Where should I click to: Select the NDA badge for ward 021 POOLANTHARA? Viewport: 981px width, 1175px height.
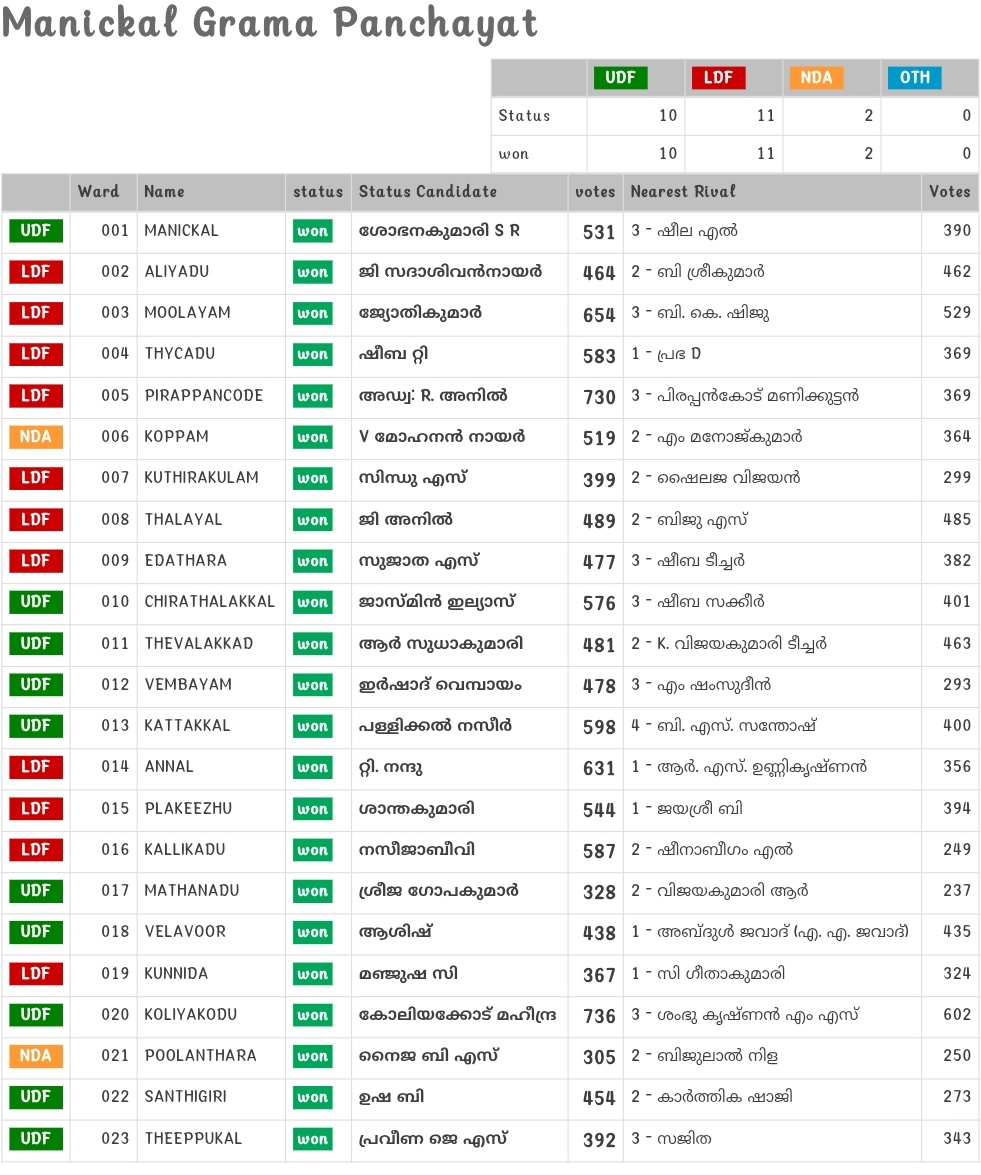[36, 1056]
